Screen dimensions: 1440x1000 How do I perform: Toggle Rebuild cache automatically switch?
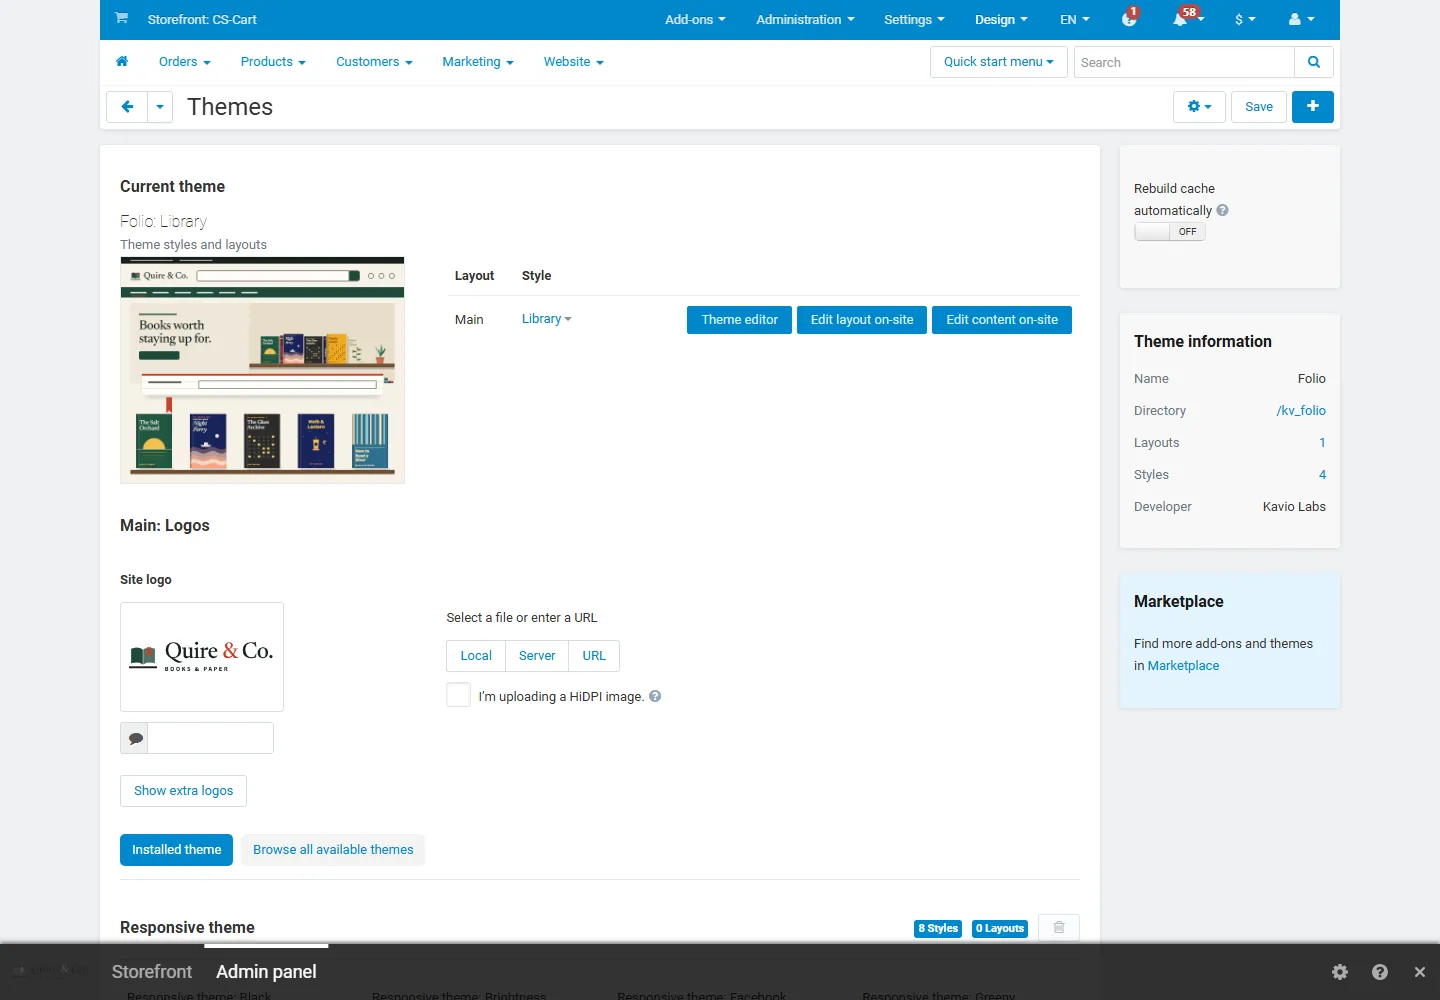click(1169, 231)
